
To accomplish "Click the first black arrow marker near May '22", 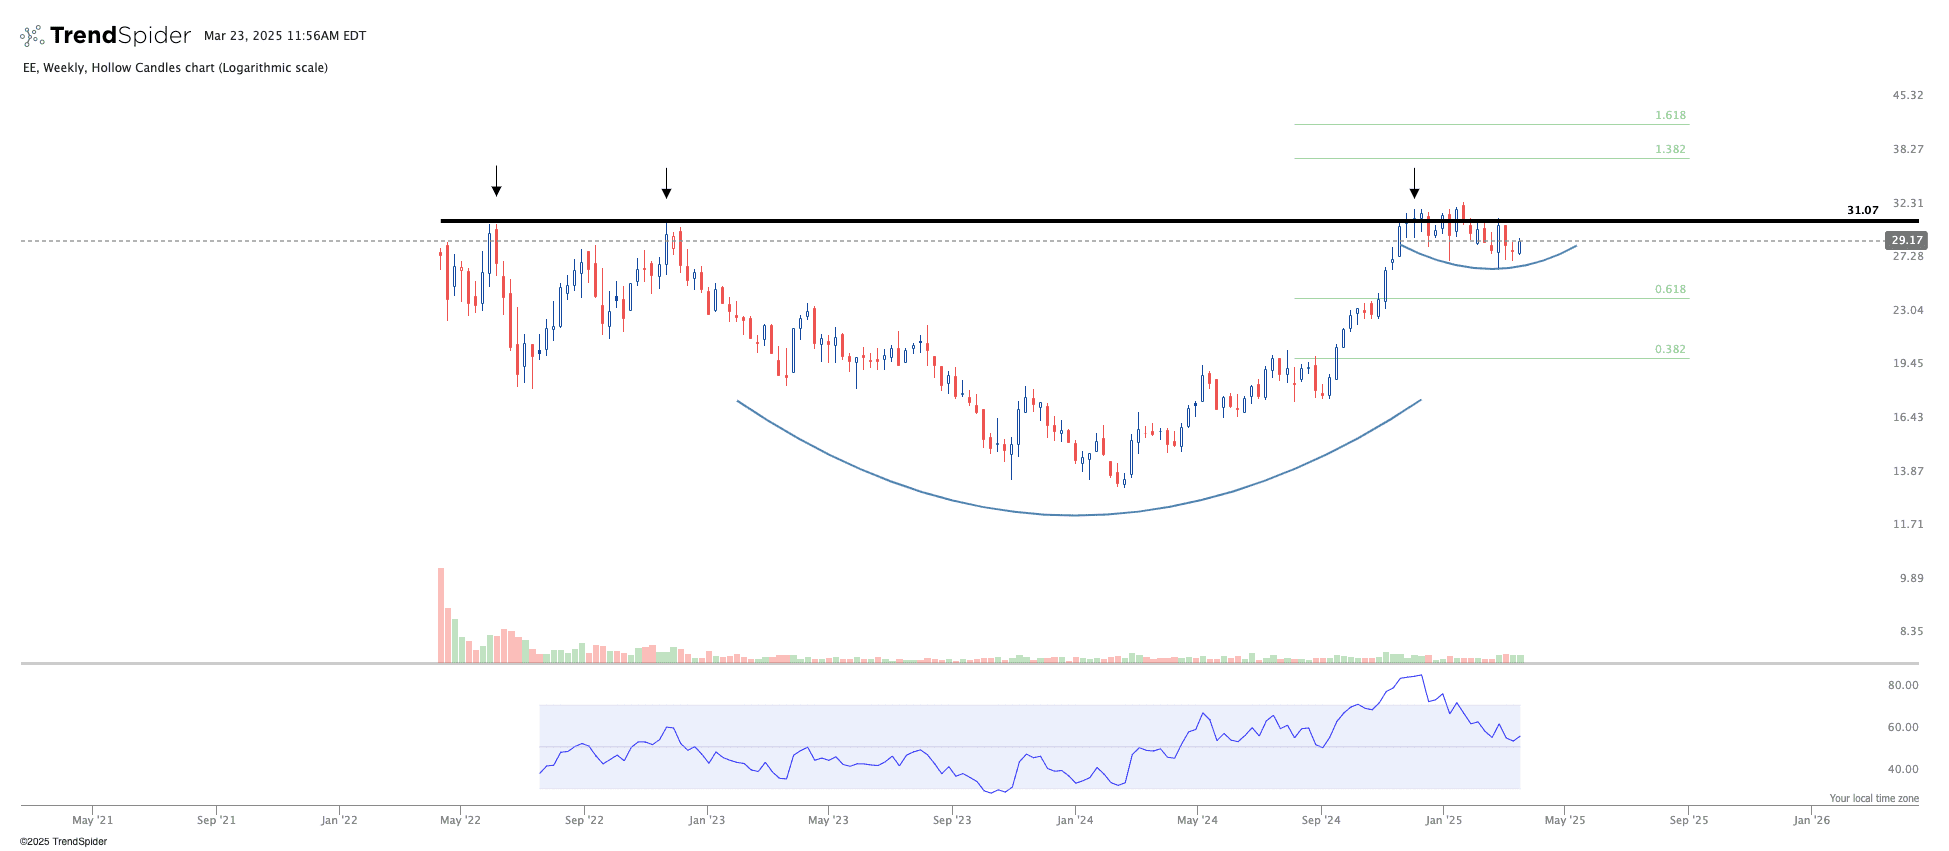I will [x=496, y=182].
